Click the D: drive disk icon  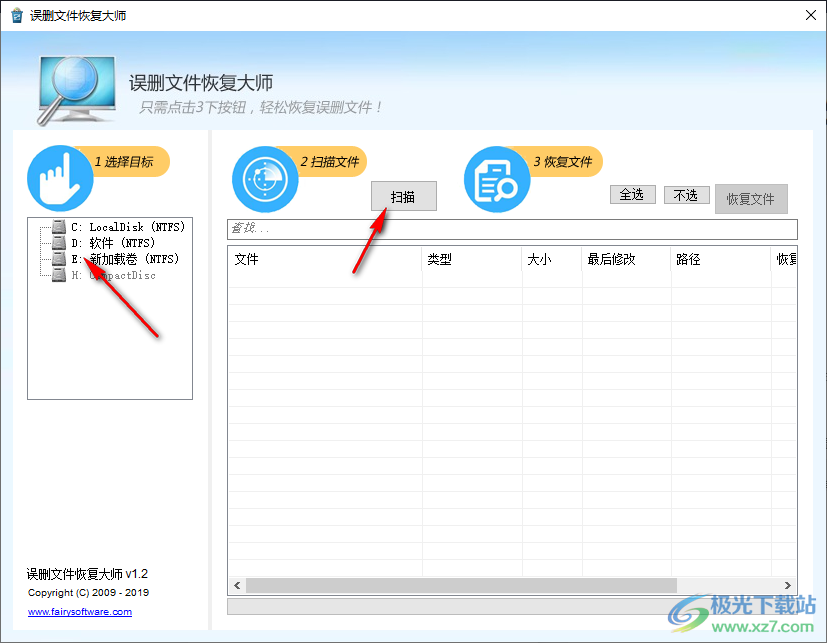tap(59, 243)
